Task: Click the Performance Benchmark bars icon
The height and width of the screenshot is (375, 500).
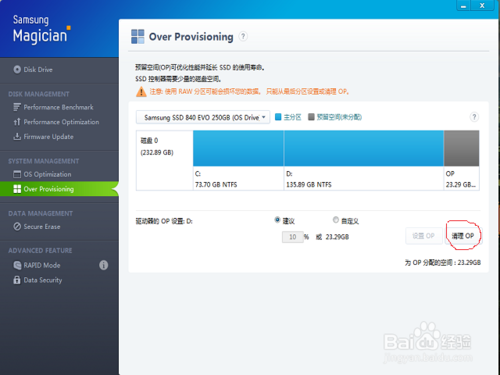Action: [x=17, y=107]
